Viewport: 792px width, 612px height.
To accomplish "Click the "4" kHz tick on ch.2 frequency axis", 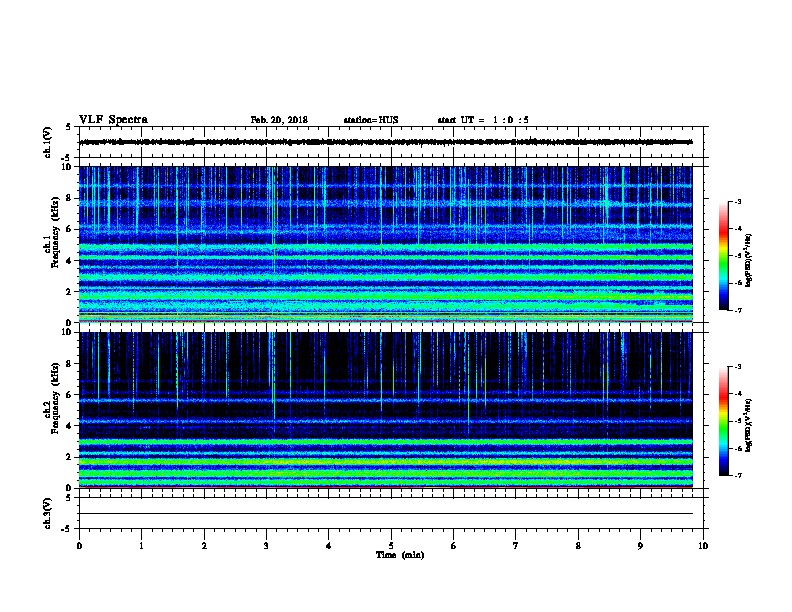I will tap(69, 426).
